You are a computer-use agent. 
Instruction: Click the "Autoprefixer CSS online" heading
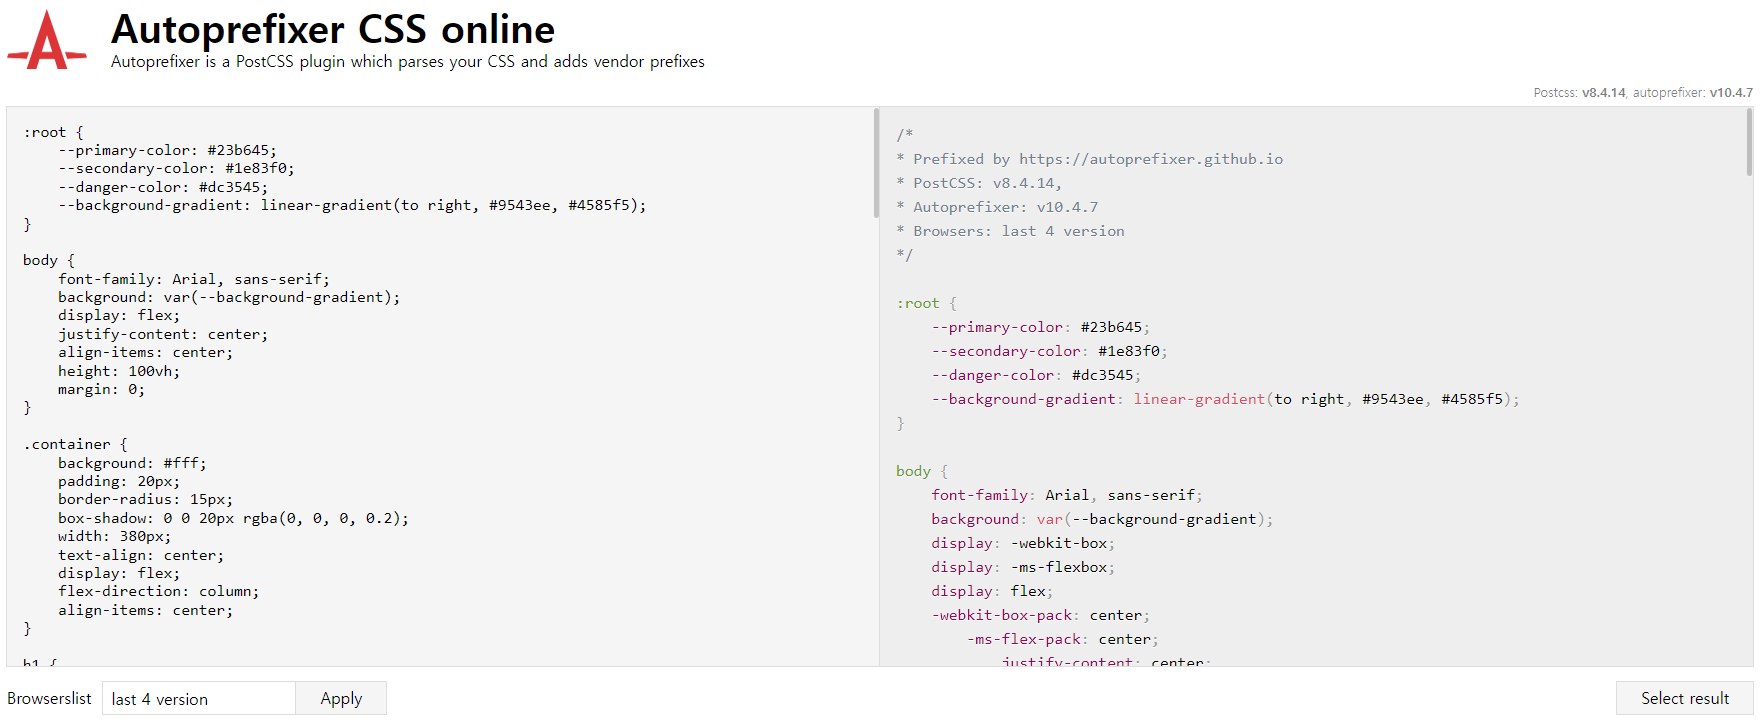[x=333, y=29]
